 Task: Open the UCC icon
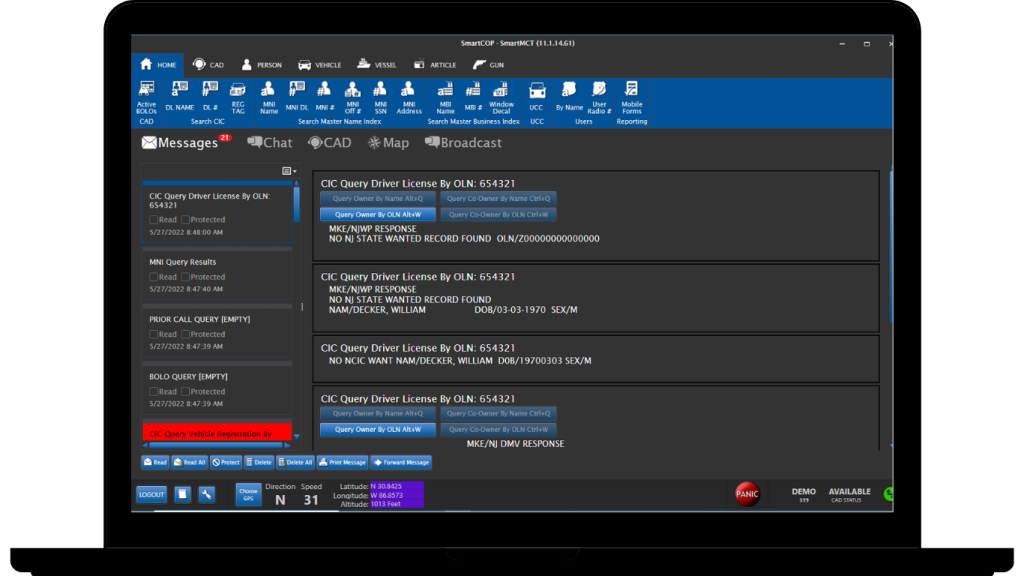click(x=537, y=94)
